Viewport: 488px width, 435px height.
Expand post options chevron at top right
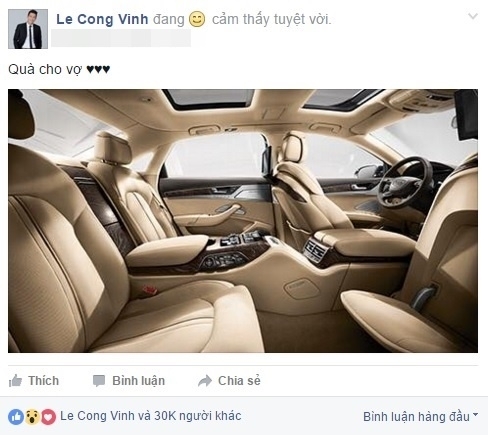click(473, 16)
